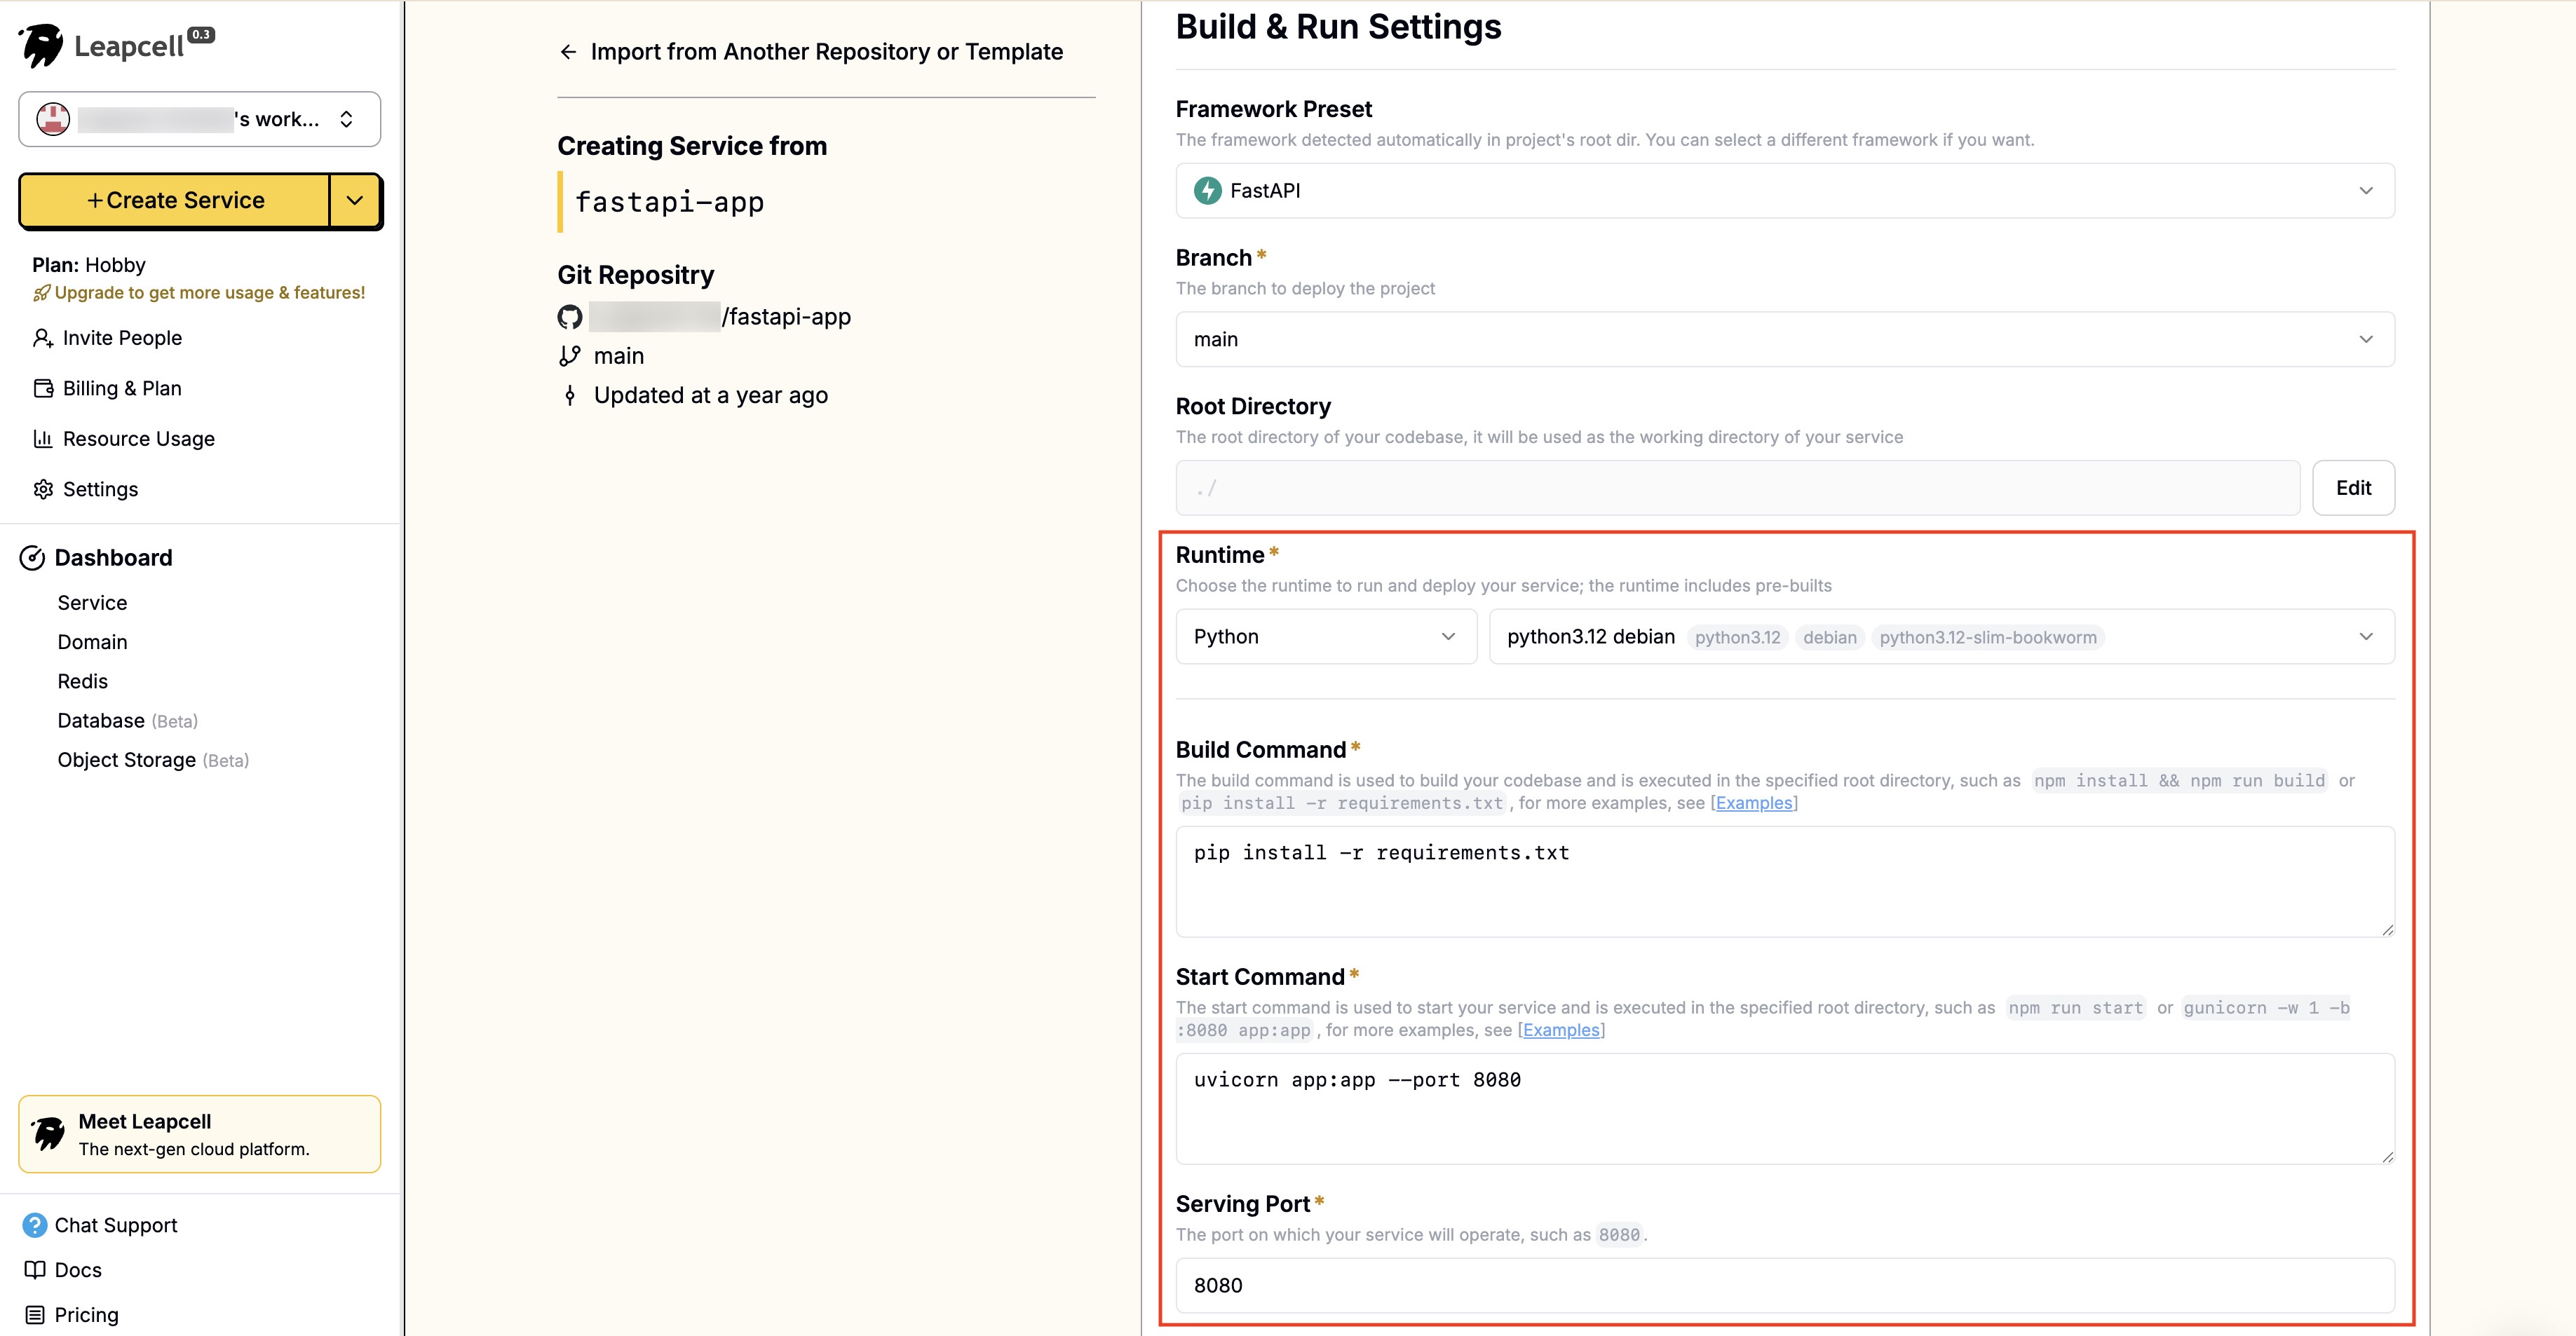Click the workspace avatar icon
2576x1336 pixels.
pyautogui.click(x=53, y=119)
